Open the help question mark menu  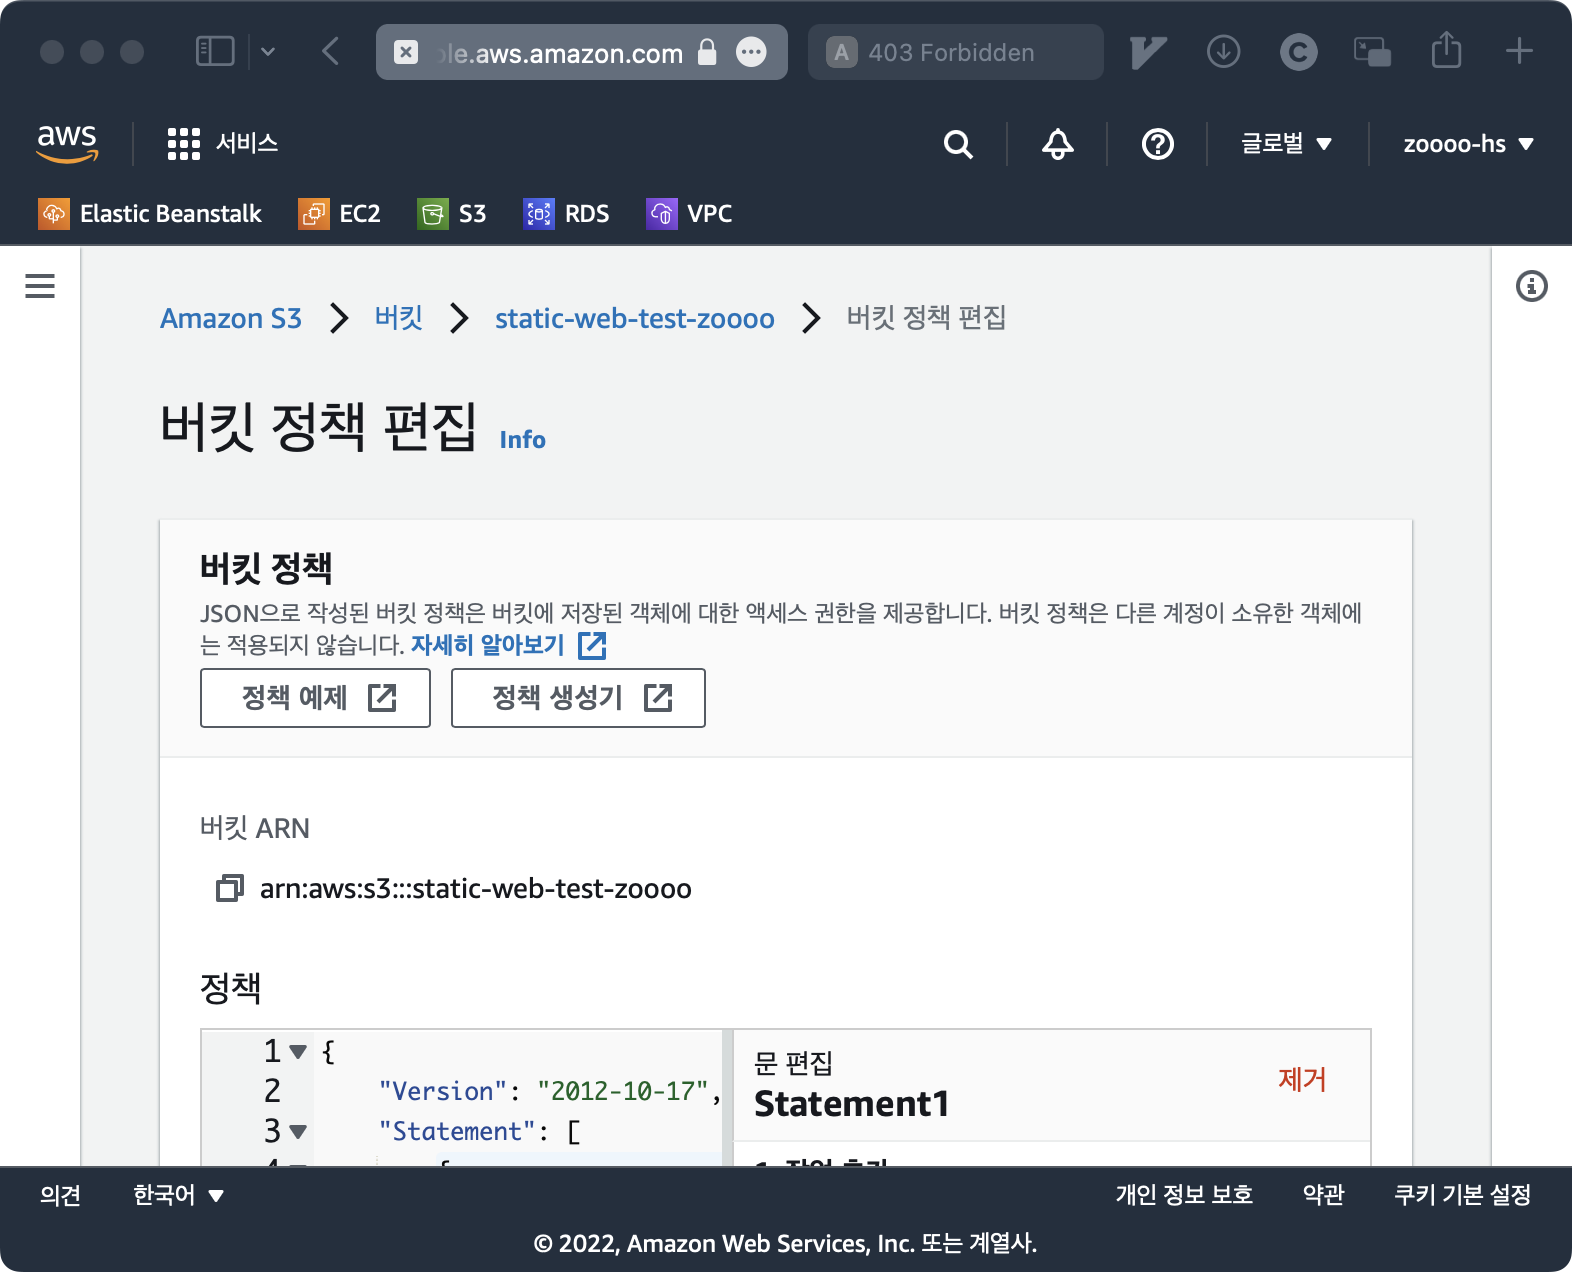click(1157, 144)
